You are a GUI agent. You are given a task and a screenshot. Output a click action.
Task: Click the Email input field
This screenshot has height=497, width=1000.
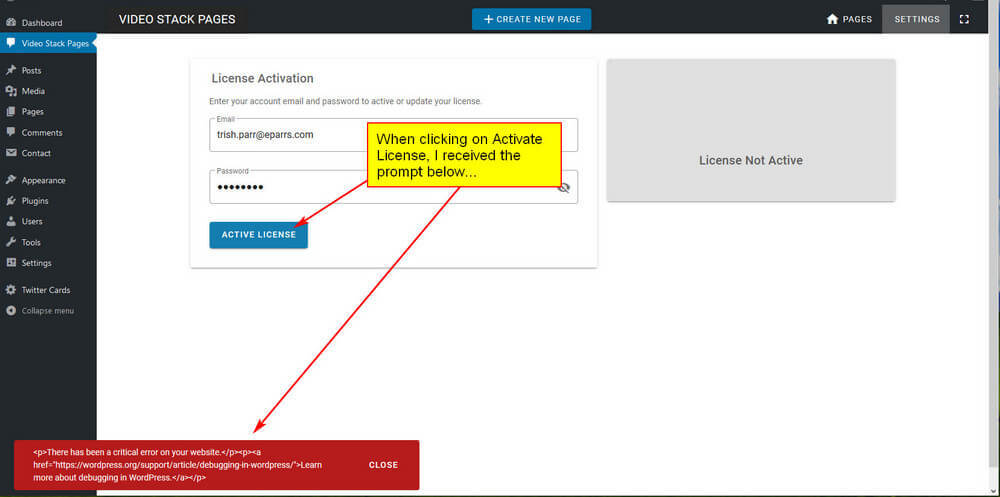point(393,135)
